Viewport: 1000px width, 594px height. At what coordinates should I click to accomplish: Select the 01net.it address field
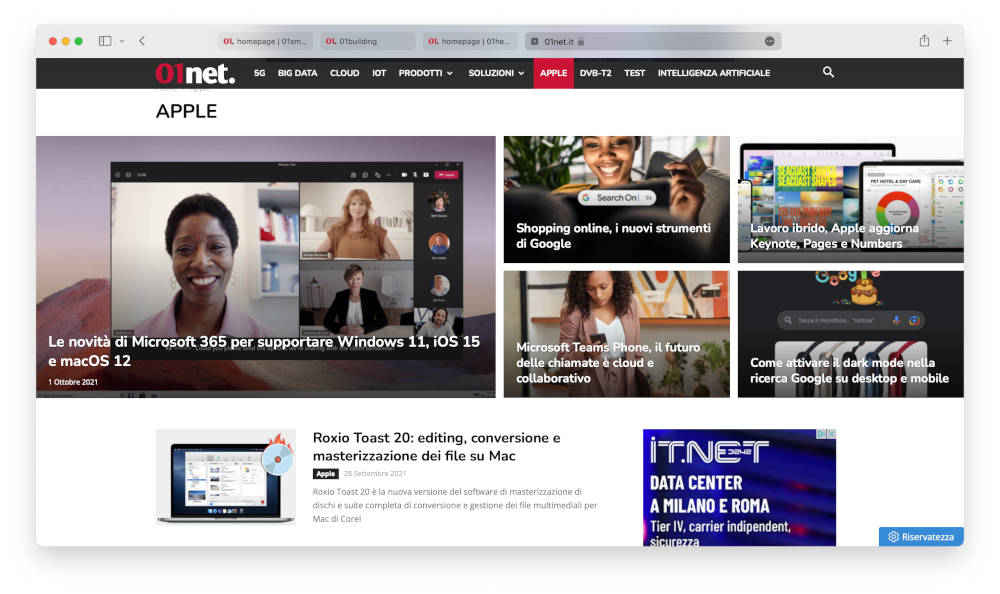[652, 41]
